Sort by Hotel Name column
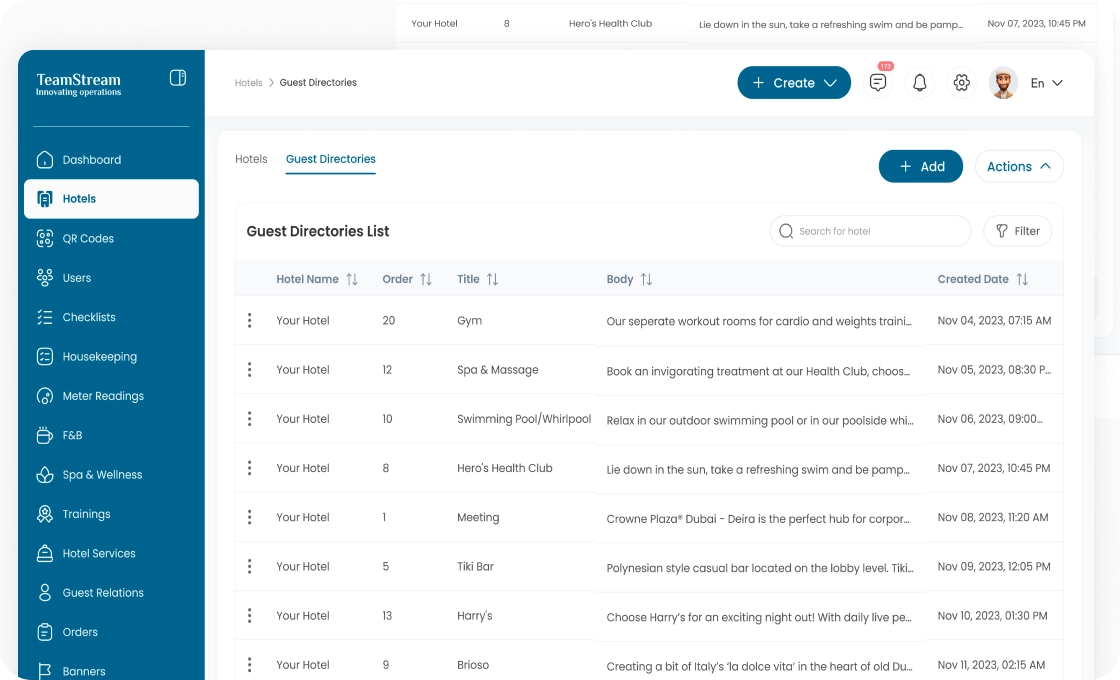Image resolution: width=1120 pixels, height=680 pixels. (351, 280)
